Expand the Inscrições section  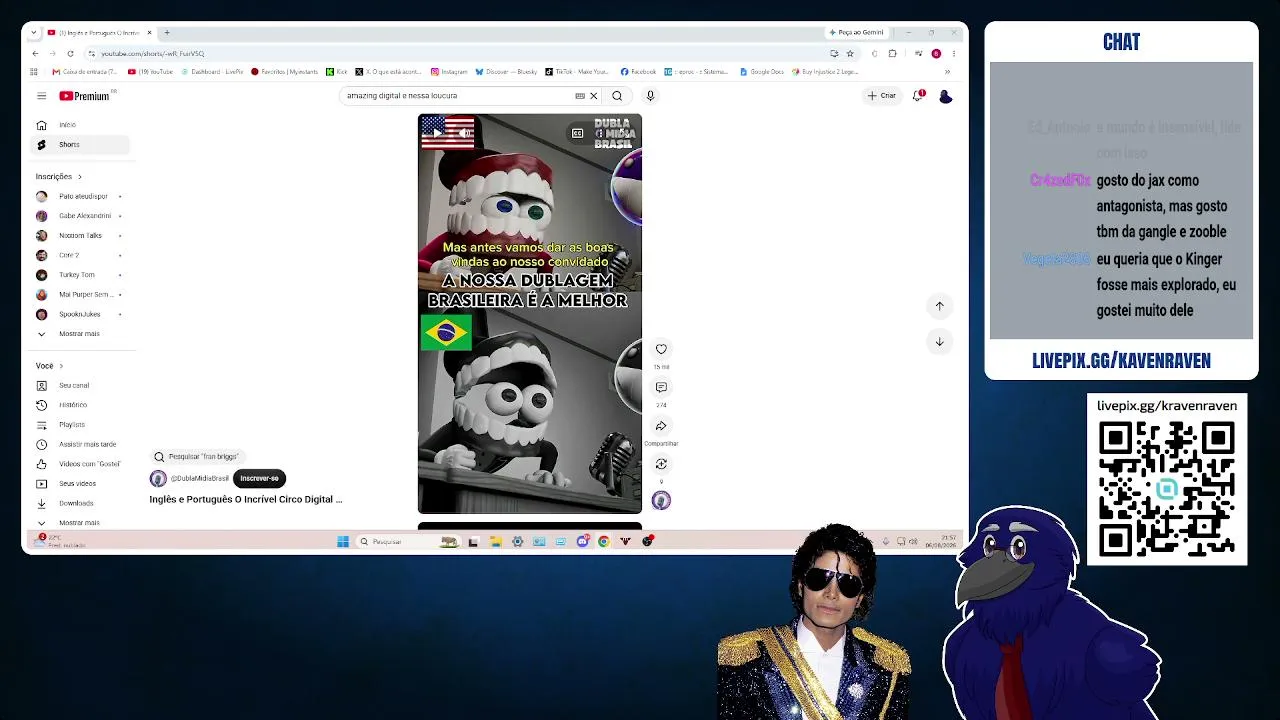(x=59, y=177)
